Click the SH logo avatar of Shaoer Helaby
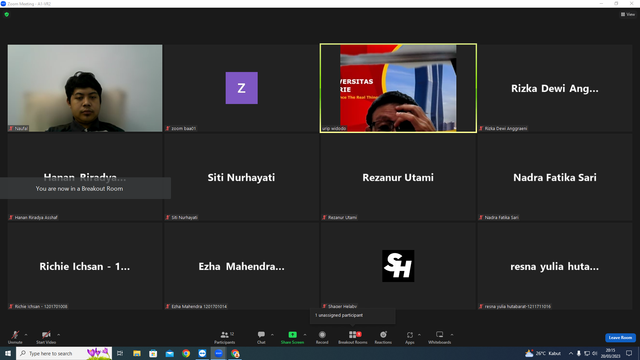The height and width of the screenshot is (360, 640). pos(398,266)
